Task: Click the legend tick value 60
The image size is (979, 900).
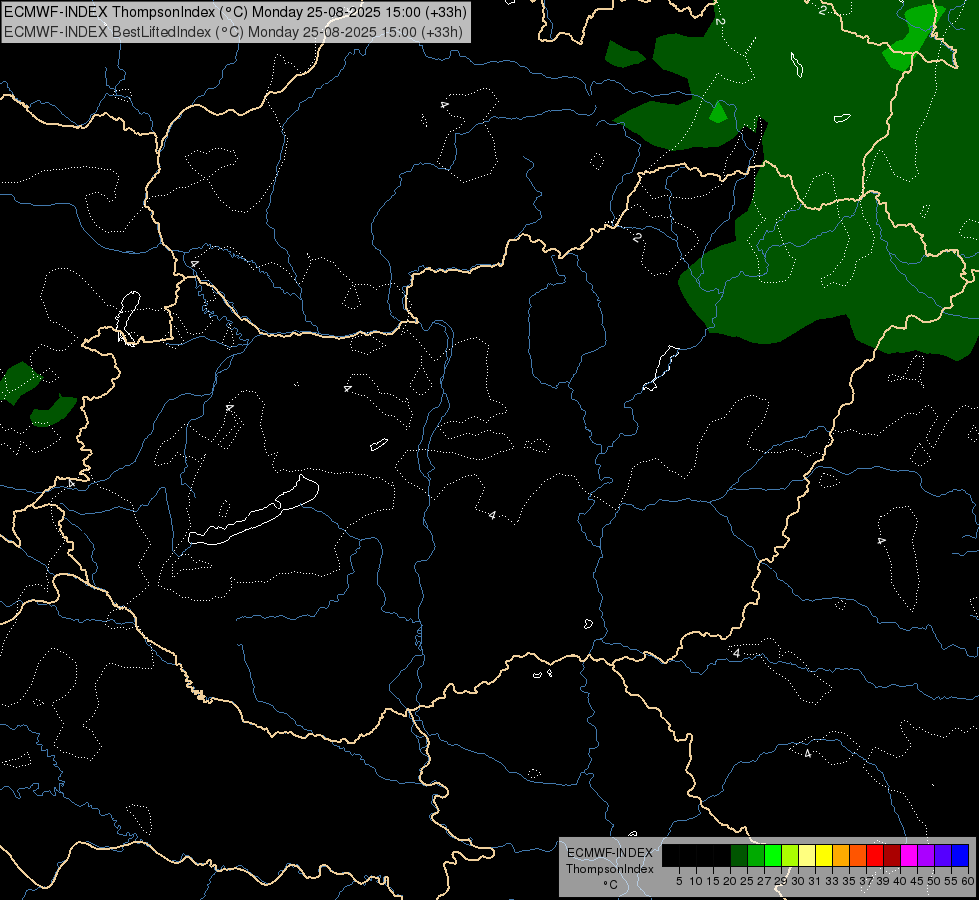Action: (x=968, y=881)
